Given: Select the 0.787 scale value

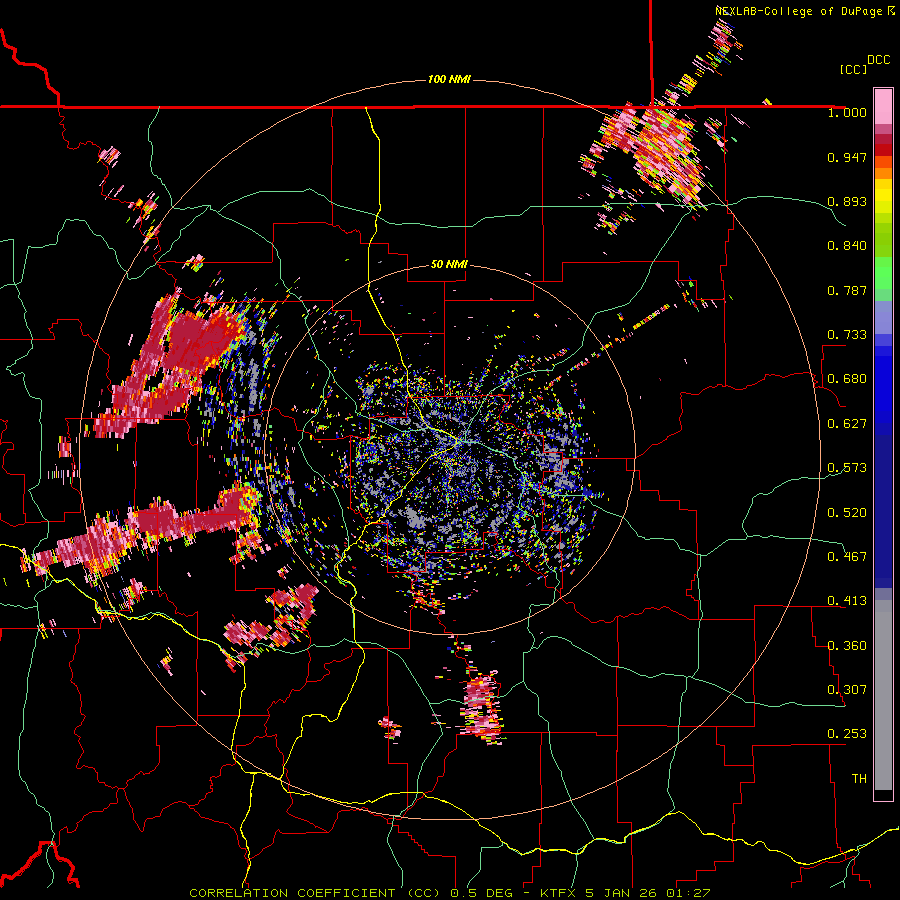Looking at the screenshot, I should [847, 290].
